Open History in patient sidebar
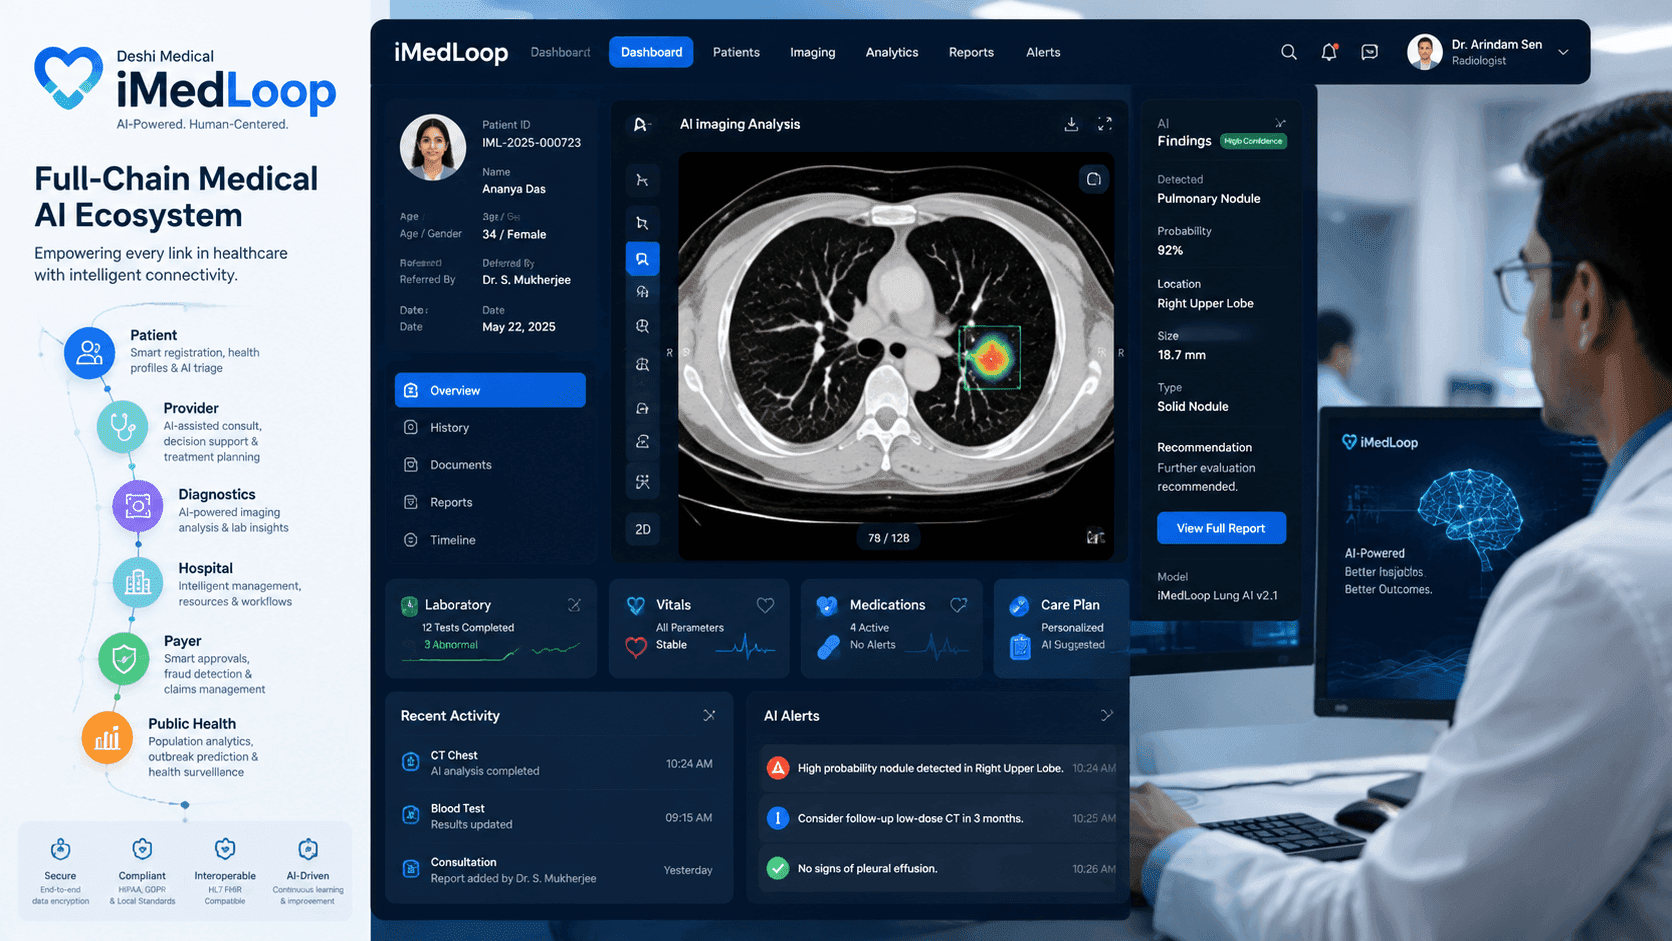 coord(490,427)
